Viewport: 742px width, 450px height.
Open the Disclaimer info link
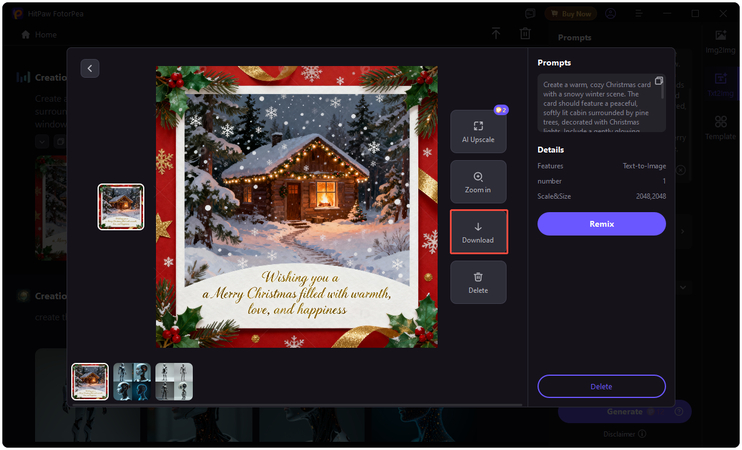(x=625, y=434)
